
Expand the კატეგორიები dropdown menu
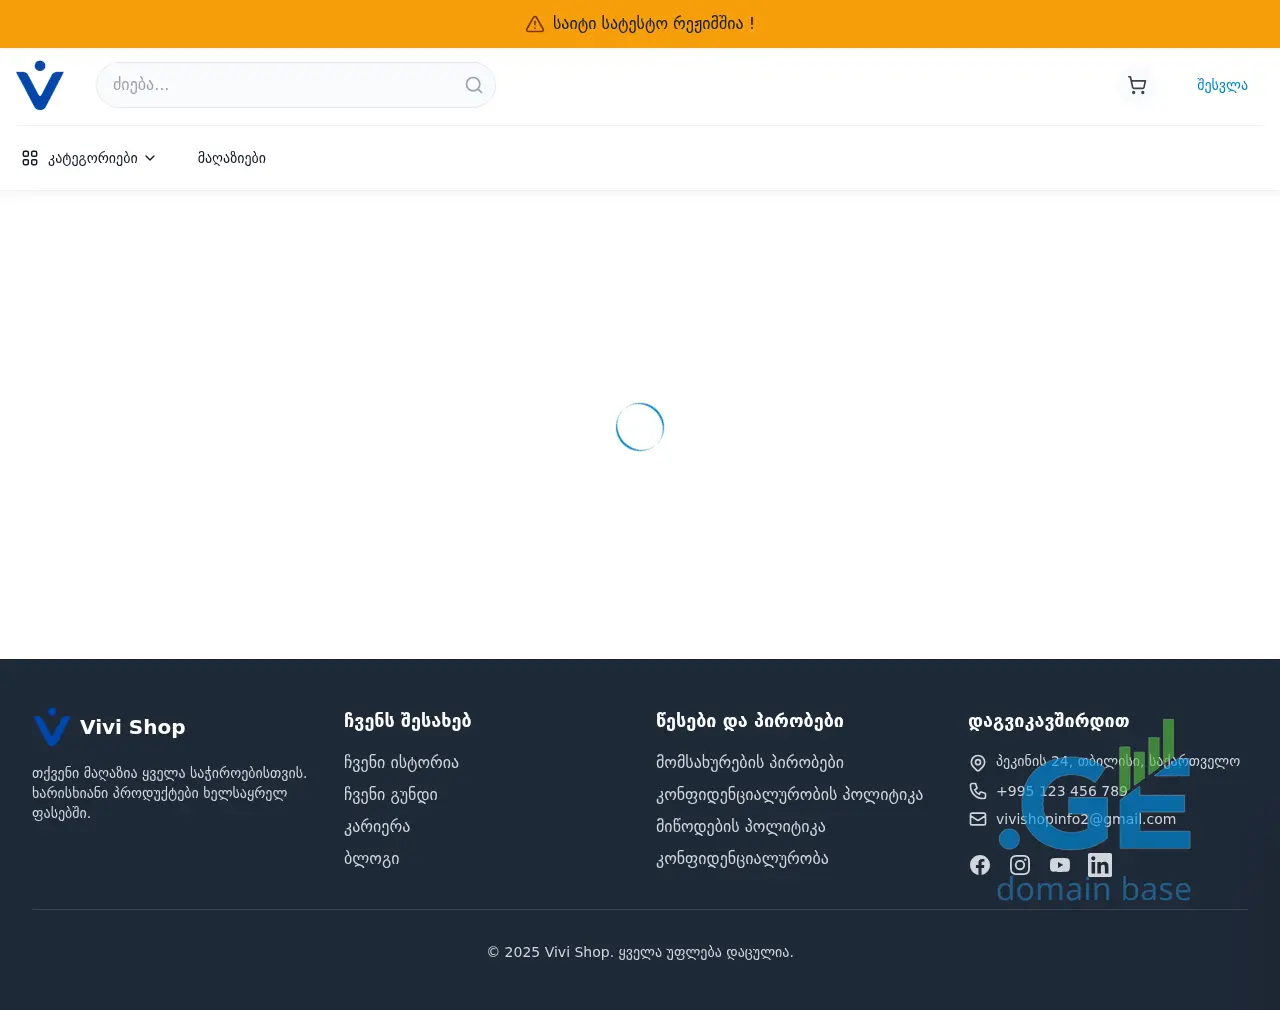(x=90, y=158)
